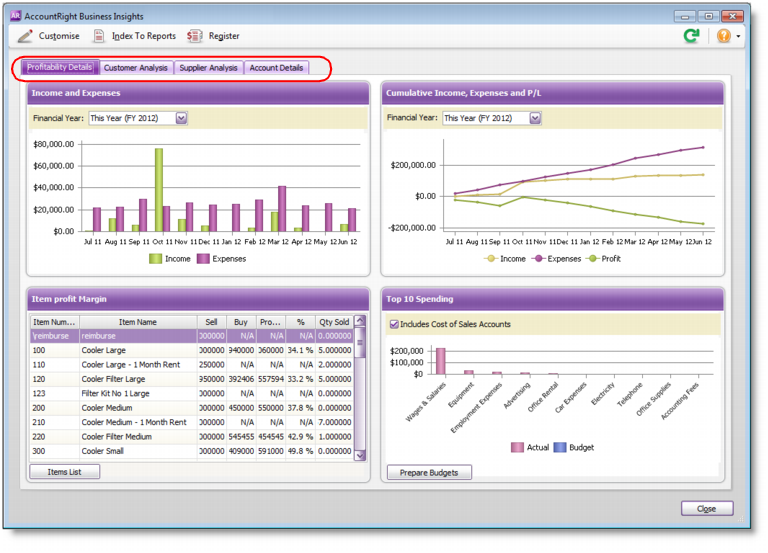Click the tall Oct 11 income bar
This screenshot has width=768, height=553.
(159, 190)
